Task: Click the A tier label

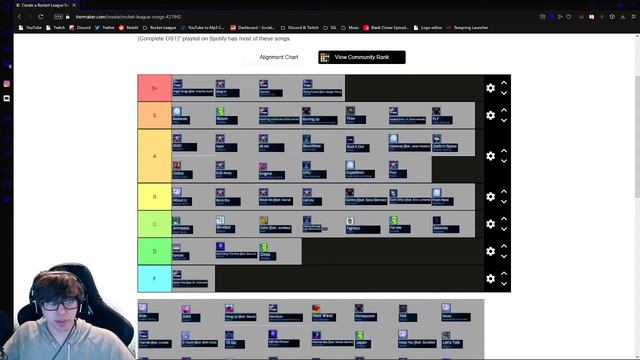Action: (155, 156)
